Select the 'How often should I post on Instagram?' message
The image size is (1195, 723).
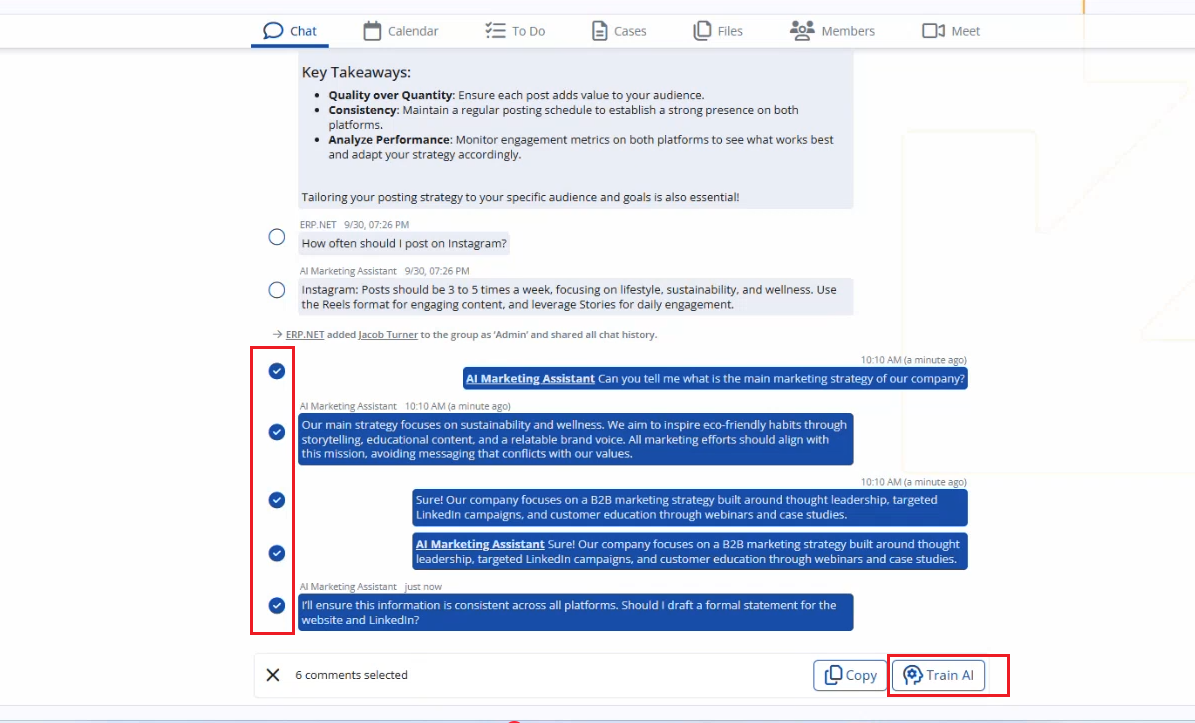[277, 237]
